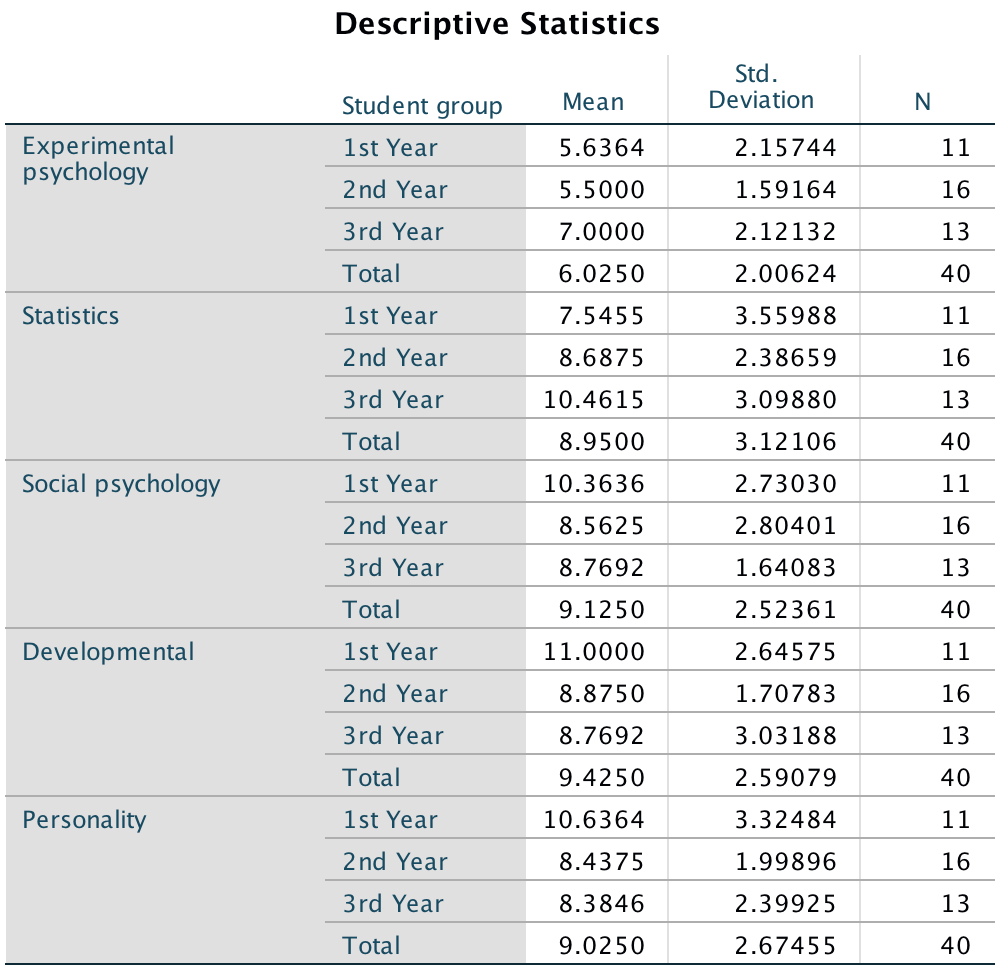
Task: Select the Personality row label
Action: click(84, 820)
